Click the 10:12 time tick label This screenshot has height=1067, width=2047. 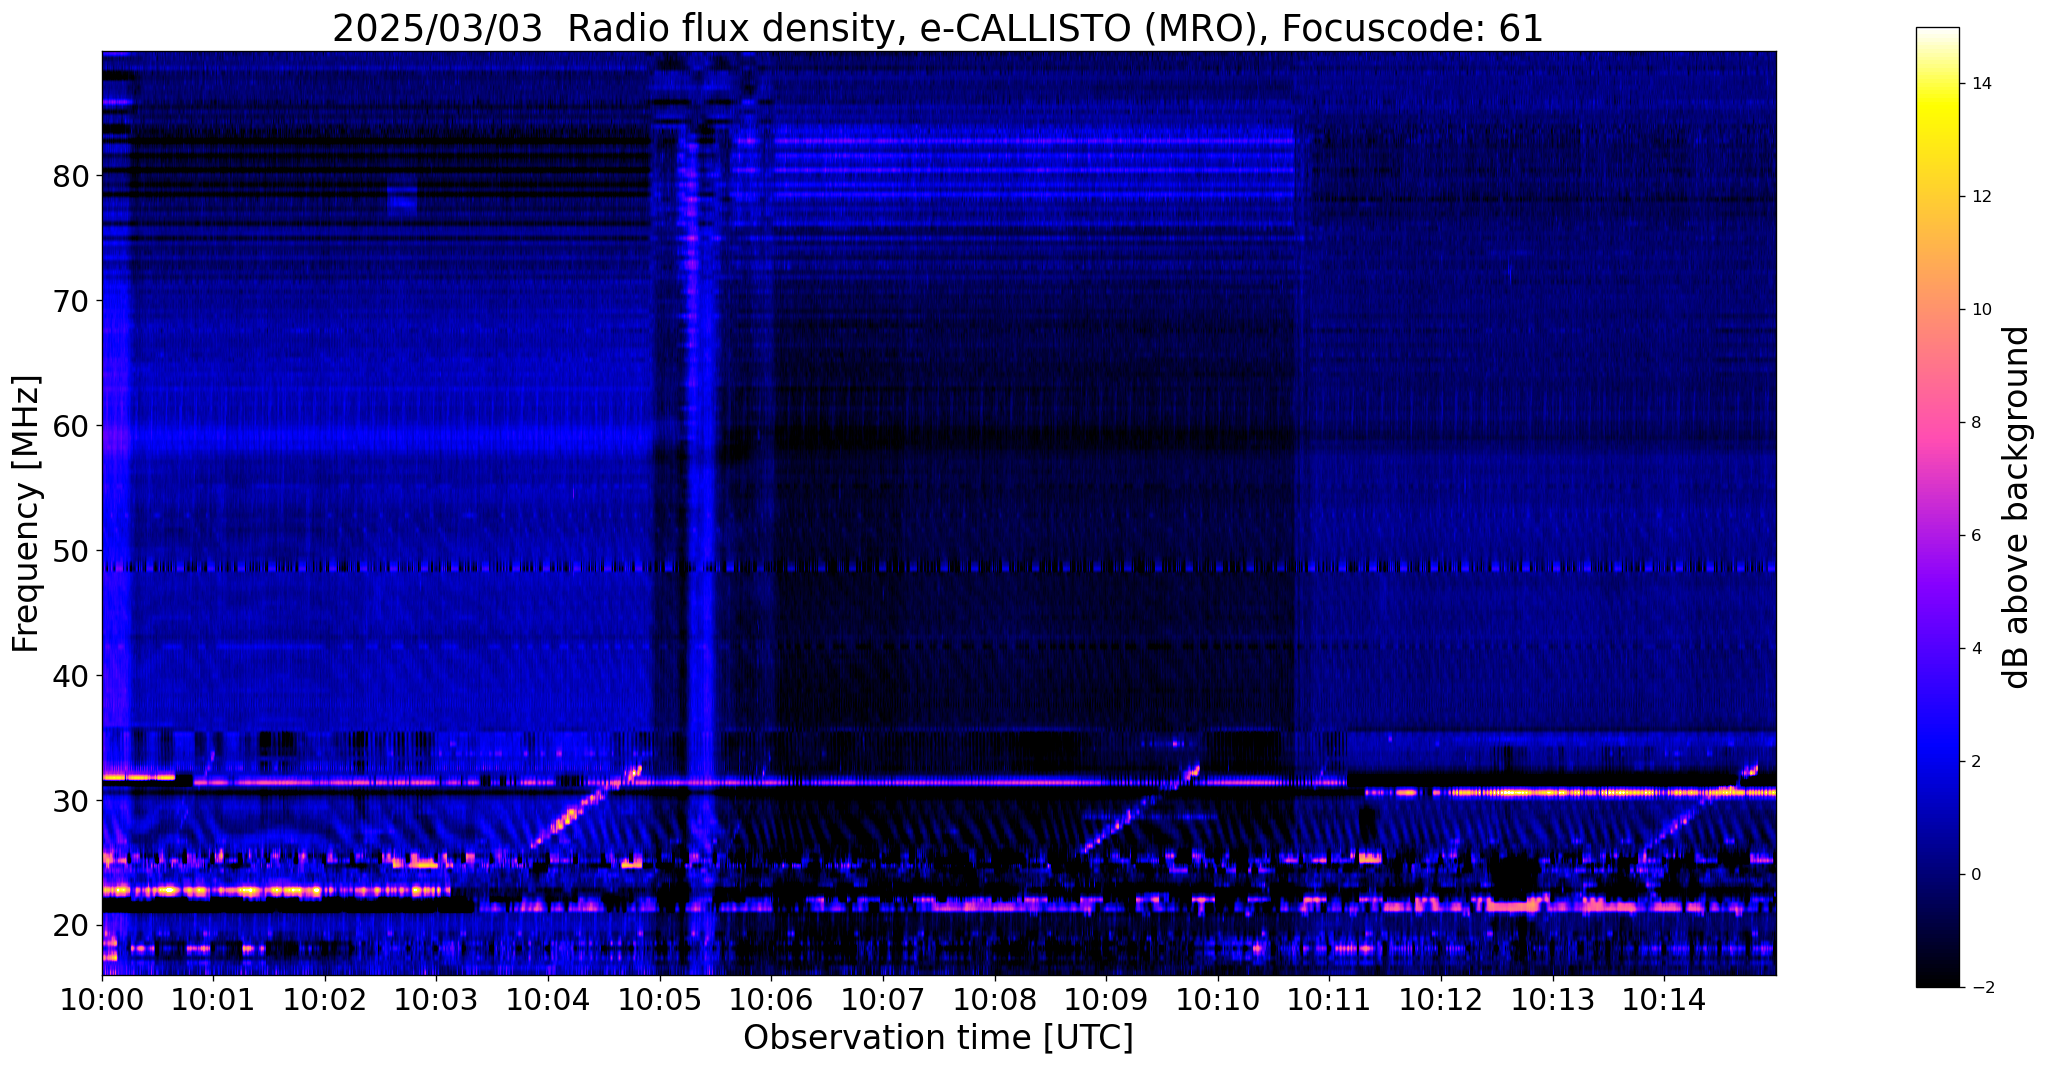[1441, 1000]
